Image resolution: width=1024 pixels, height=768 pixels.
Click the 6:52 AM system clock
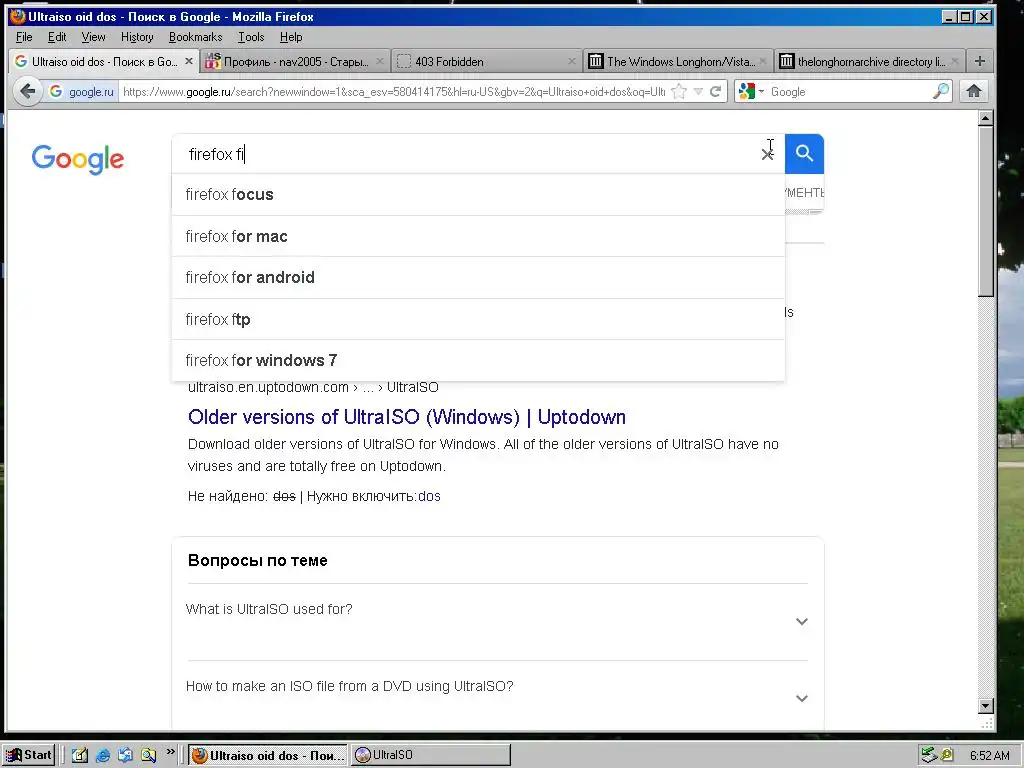pos(989,756)
